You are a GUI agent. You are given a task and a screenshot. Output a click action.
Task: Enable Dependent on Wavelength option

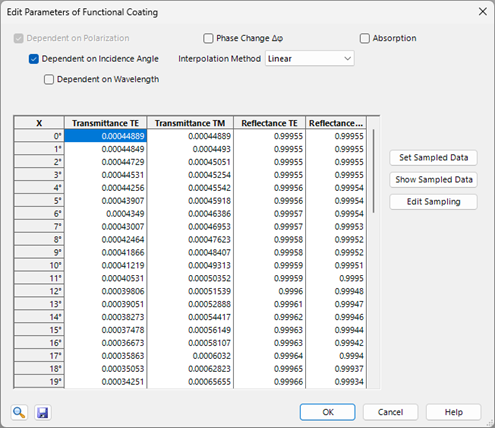[x=49, y=80]
